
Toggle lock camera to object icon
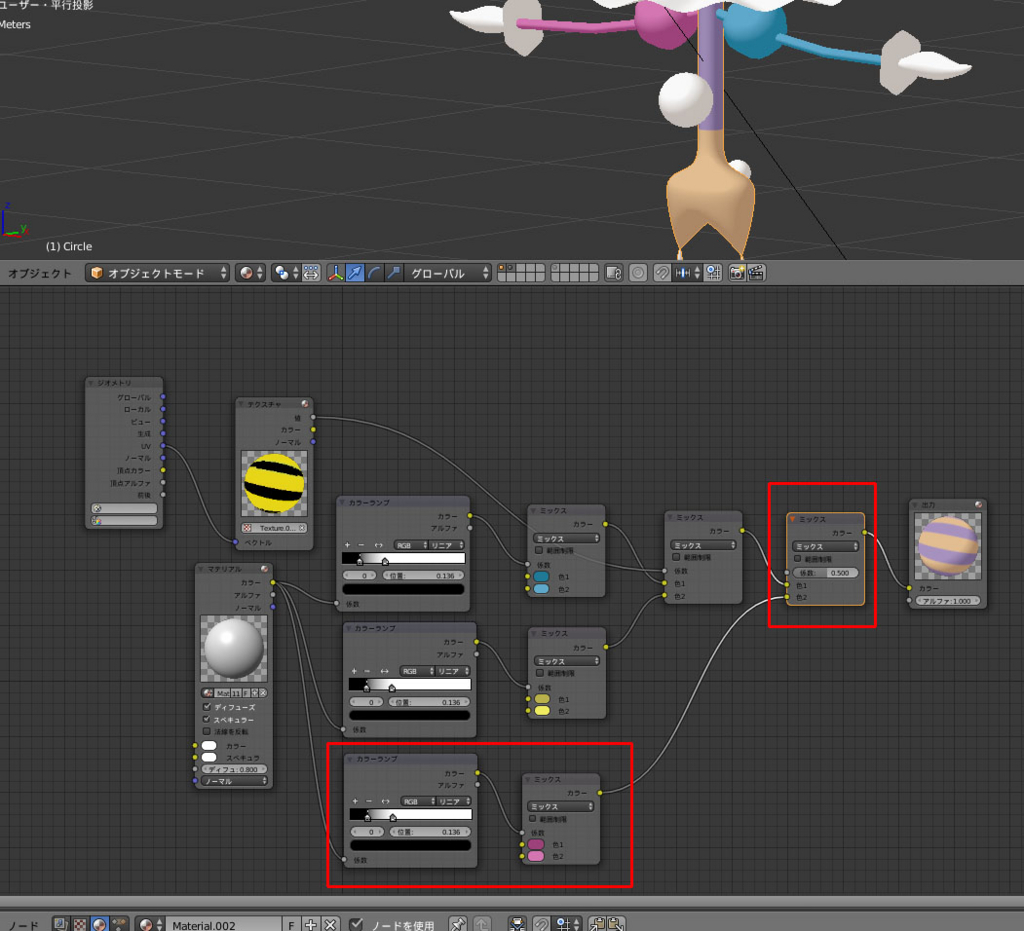tap(614, 273)
